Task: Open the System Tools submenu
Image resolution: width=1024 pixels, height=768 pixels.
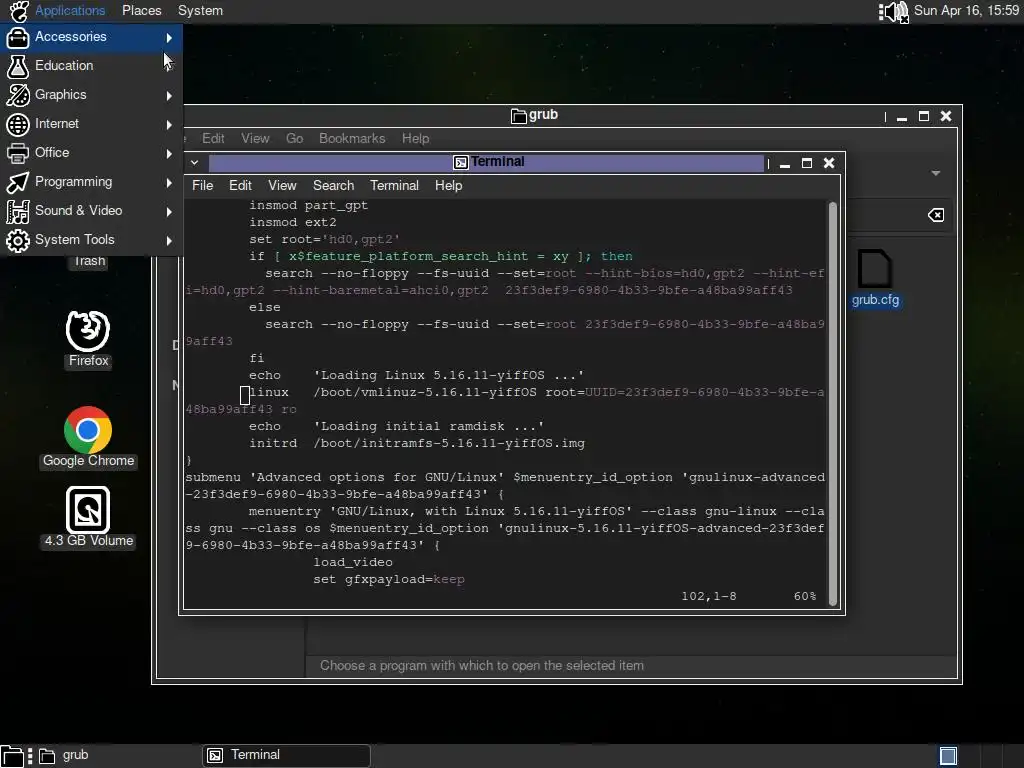Action: click(x=91, y=240)
